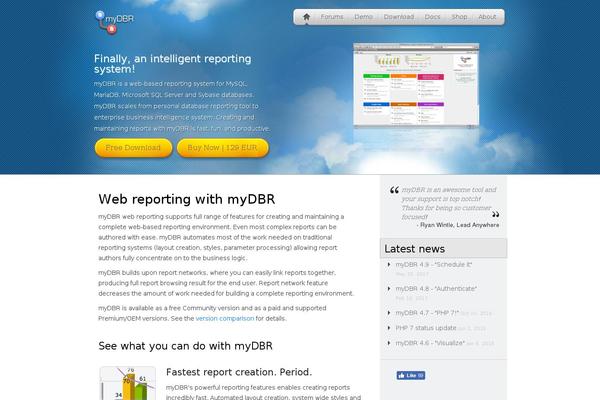Image resolution: width=600 pixels, height=400 pixels.
Task: Click the myDBR logo
Action: pyautogui.click(x=114, y=22)
